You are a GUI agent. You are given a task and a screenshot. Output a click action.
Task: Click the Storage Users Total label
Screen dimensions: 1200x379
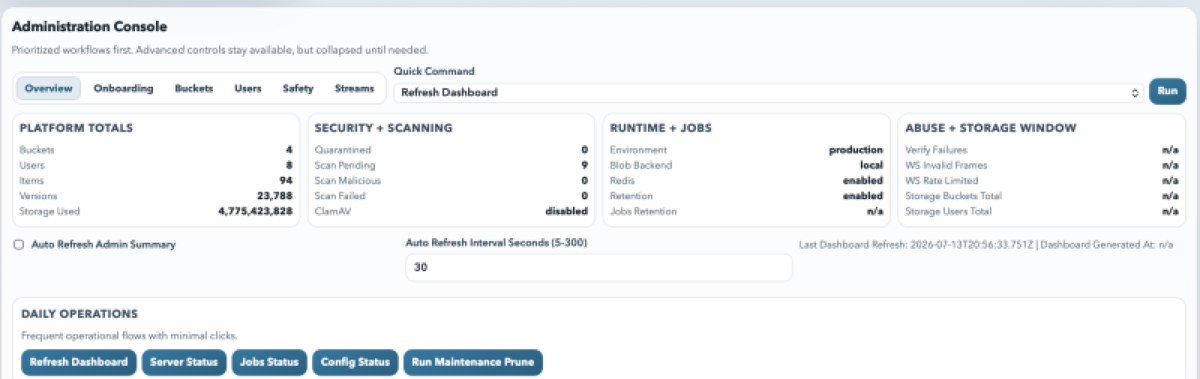949,211
